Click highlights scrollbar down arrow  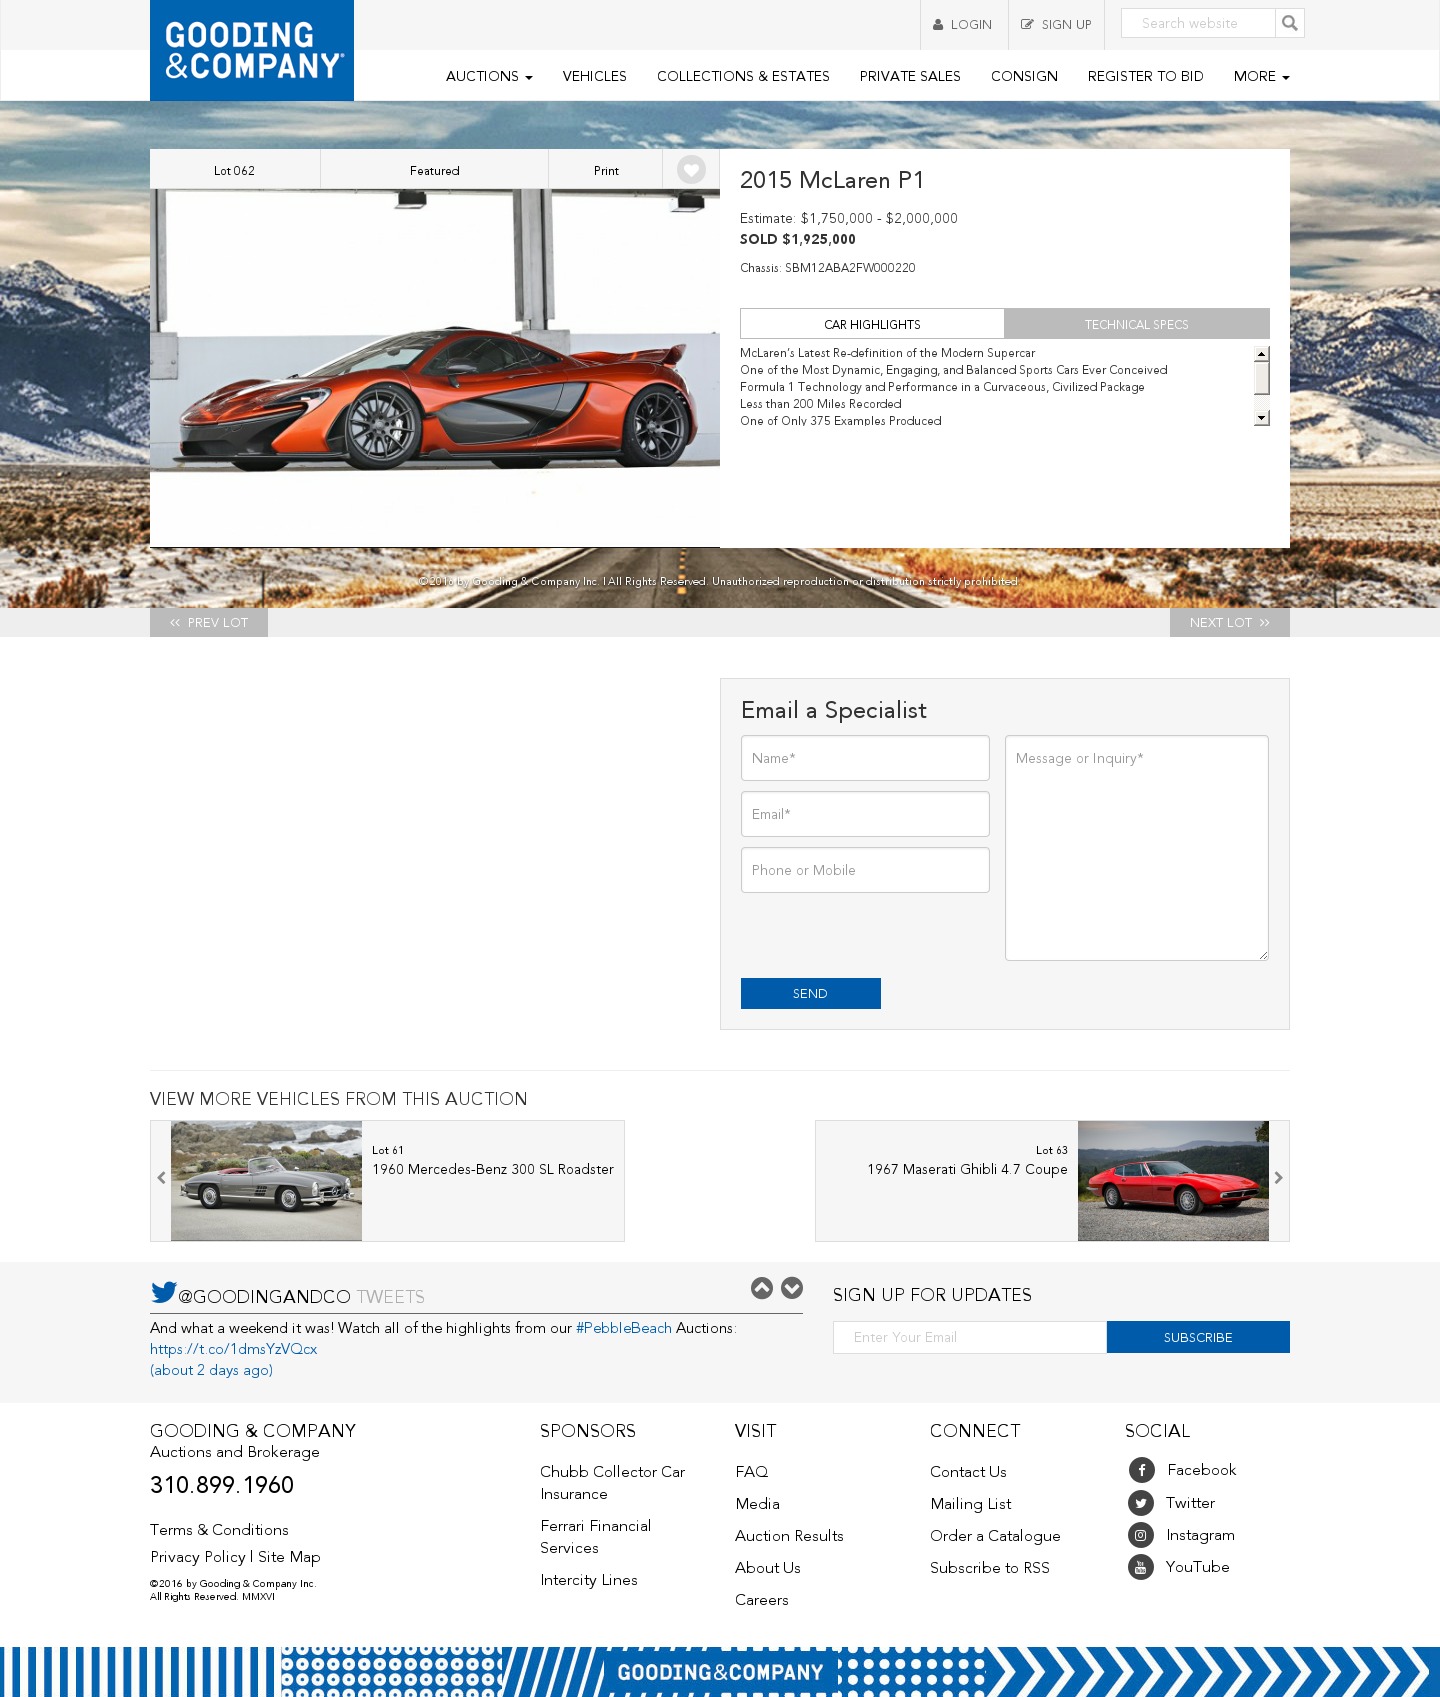tap(1262, 418)
